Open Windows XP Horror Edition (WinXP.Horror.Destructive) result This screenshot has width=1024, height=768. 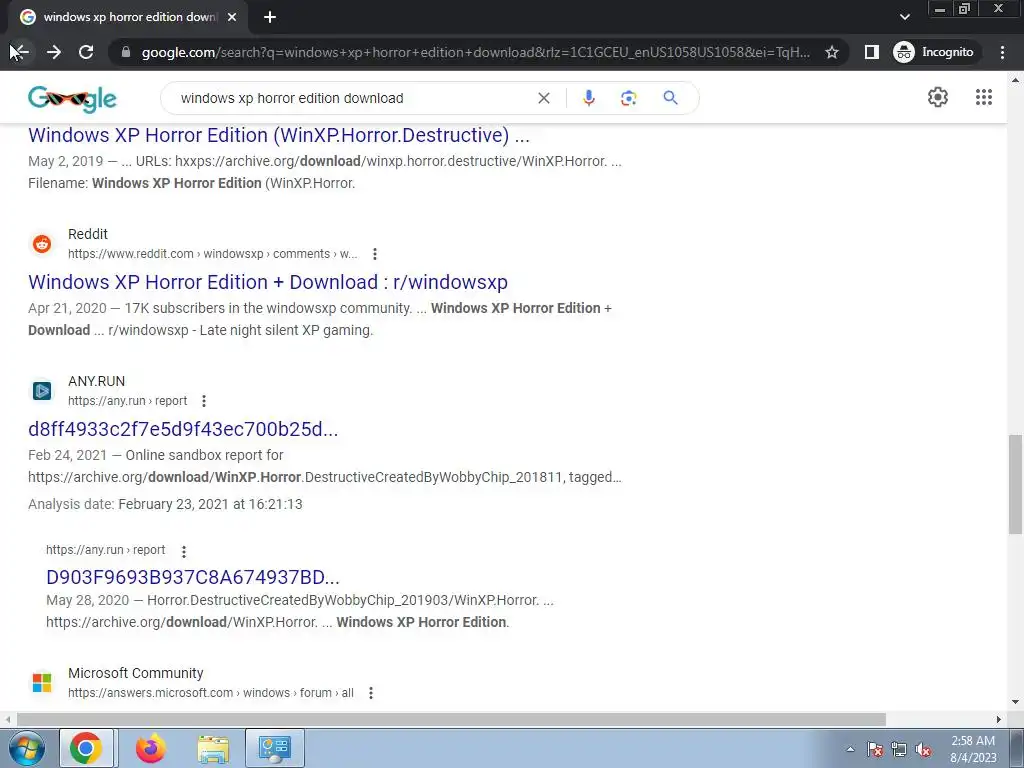tap(279, 135)
